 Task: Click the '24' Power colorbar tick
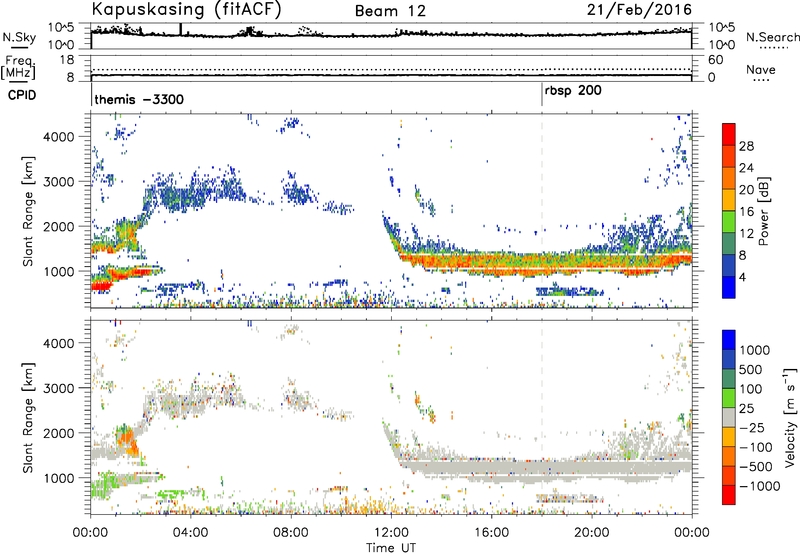coord(746,168)
